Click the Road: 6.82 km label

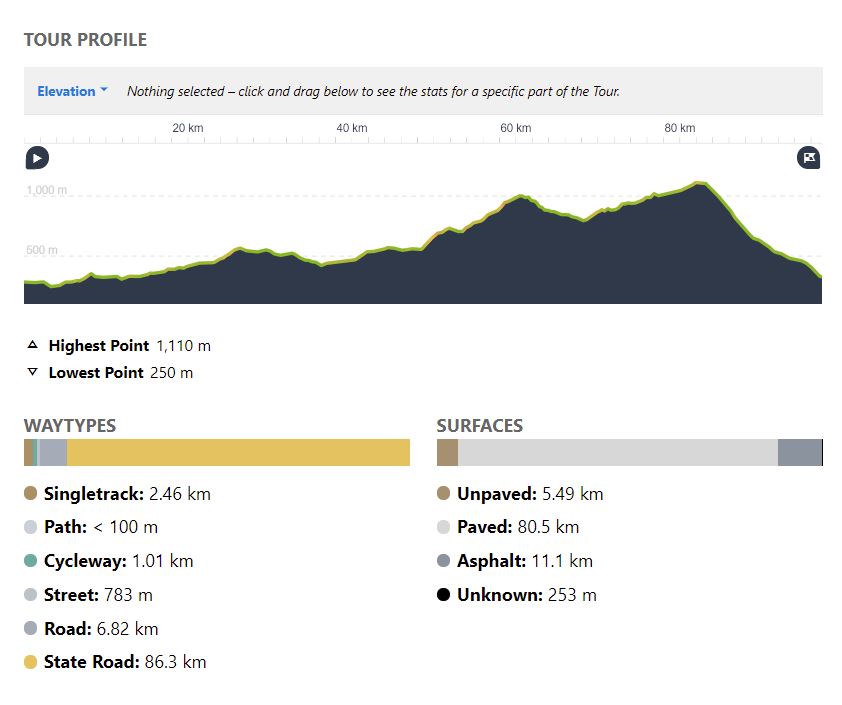[x=101, y=629]
